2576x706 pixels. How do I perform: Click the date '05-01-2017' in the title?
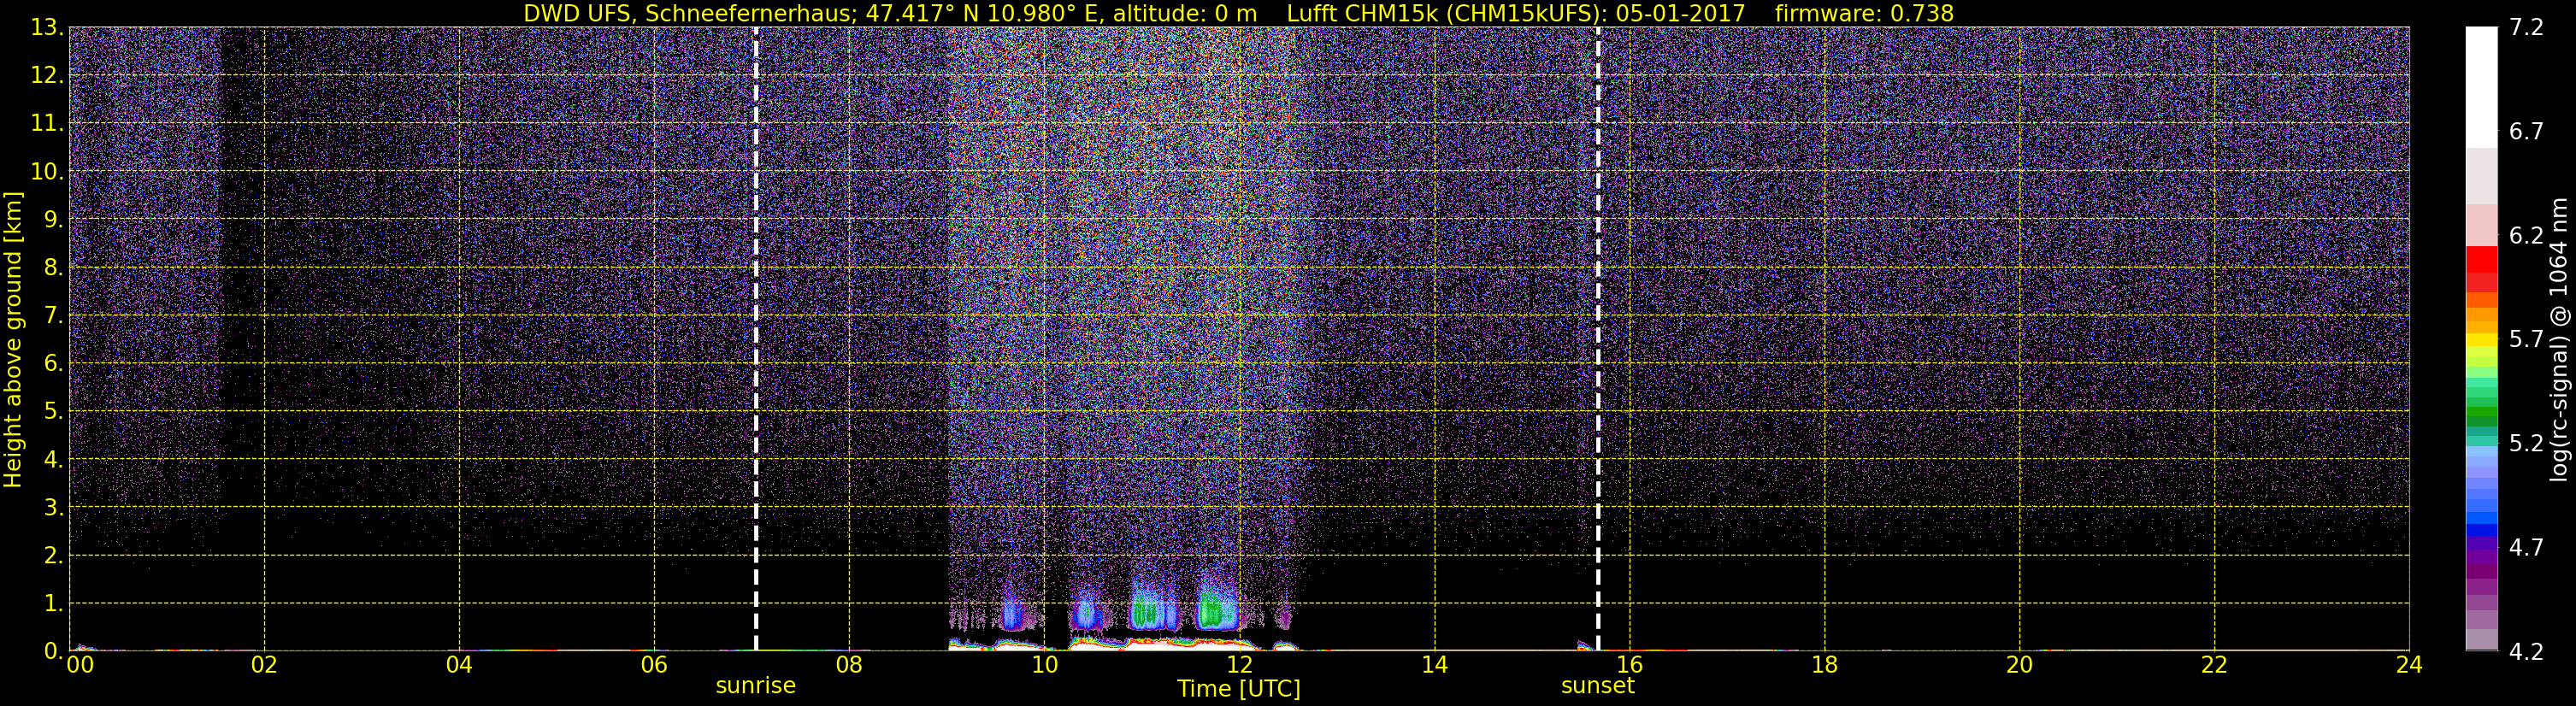click(x=1680, y=13)
